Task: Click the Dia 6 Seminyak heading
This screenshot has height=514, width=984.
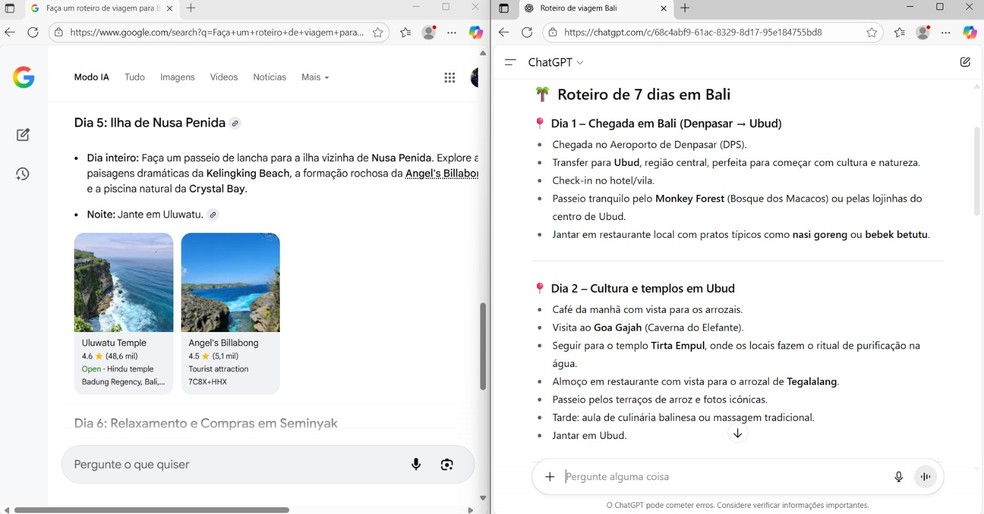Action: coord(206,423)
